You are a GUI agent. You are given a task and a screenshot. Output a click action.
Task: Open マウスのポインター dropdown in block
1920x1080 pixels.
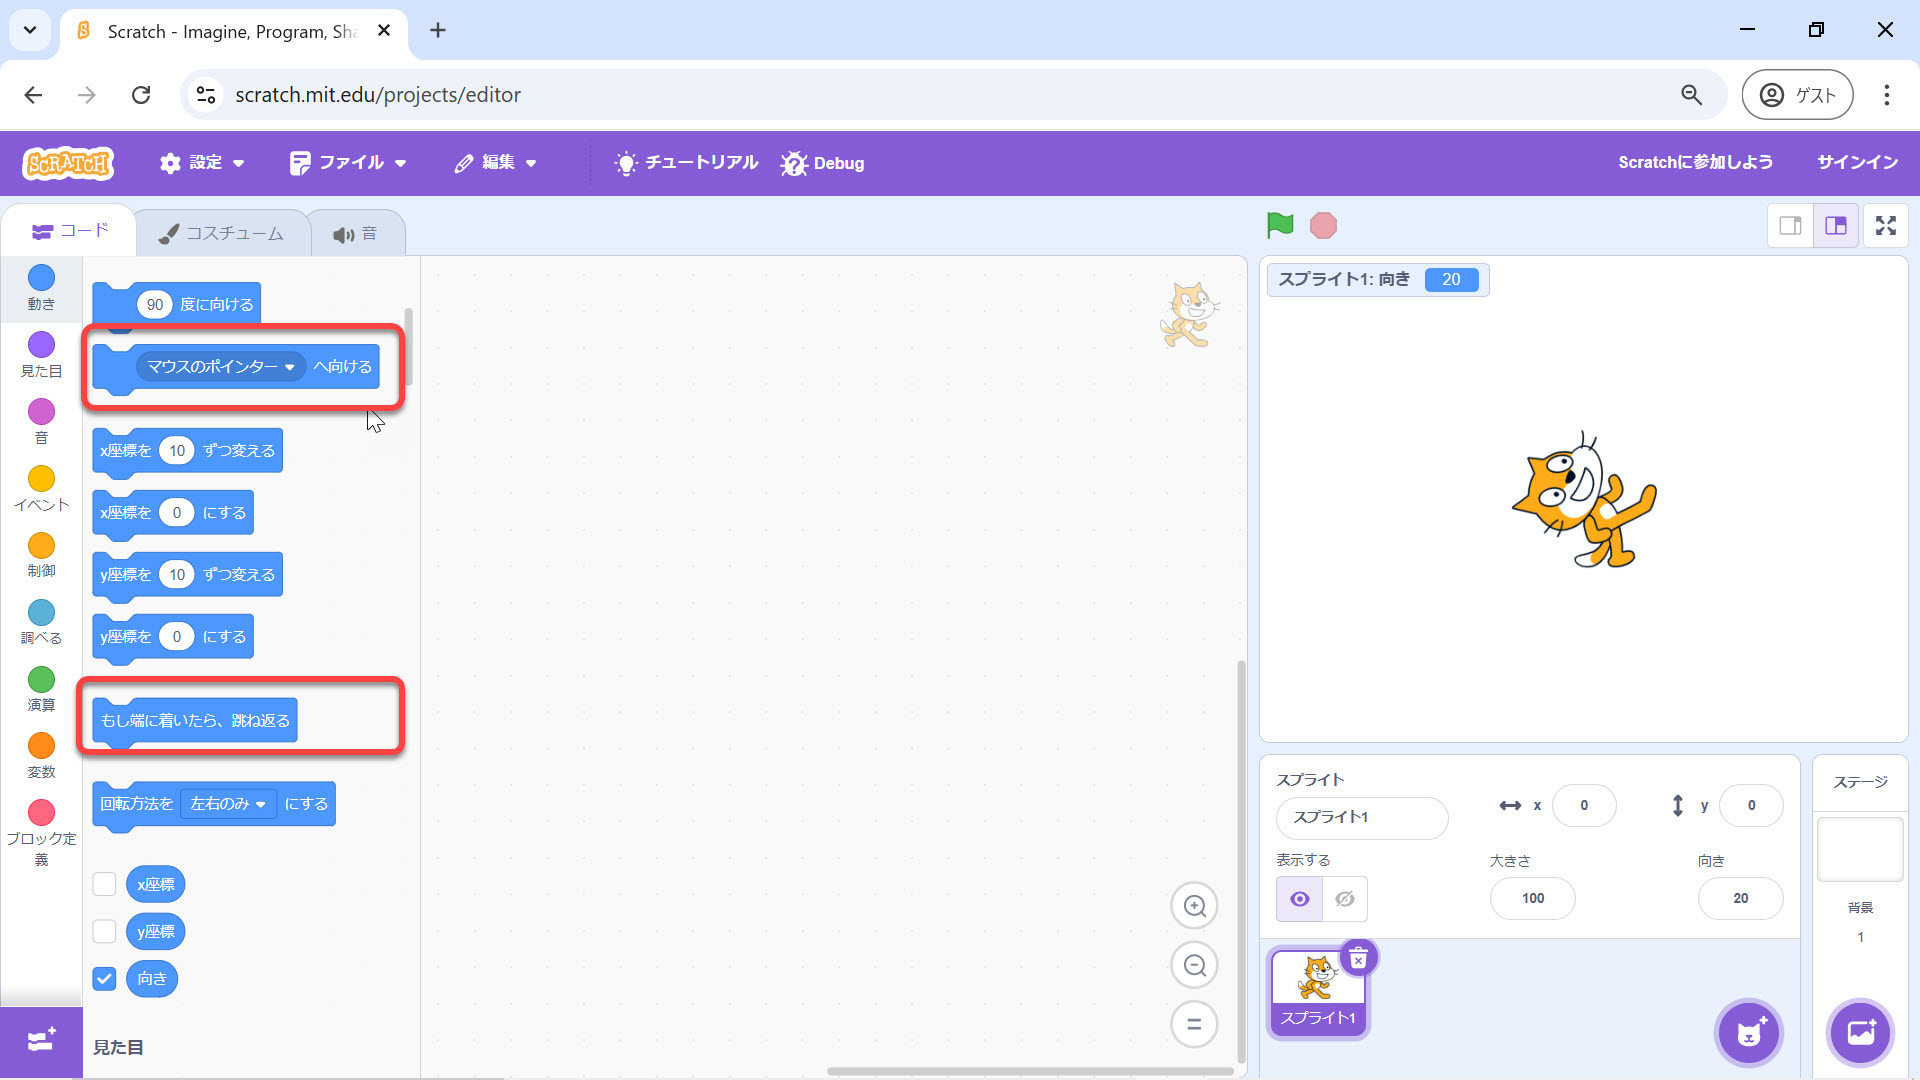[x=221, y=367]
